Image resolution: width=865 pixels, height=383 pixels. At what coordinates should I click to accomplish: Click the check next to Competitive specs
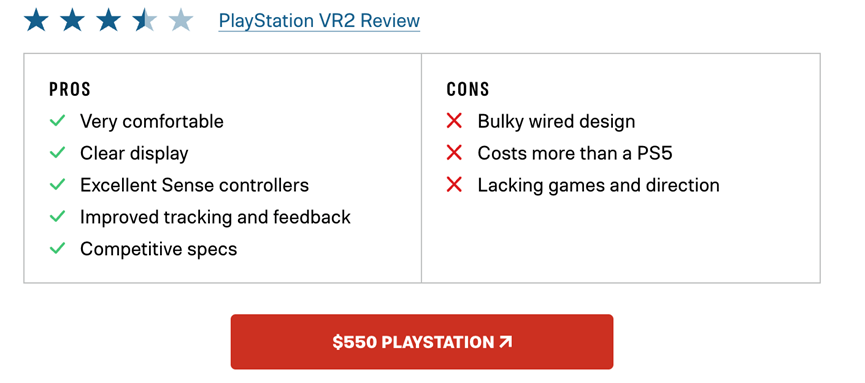click(x=57, y=248)
